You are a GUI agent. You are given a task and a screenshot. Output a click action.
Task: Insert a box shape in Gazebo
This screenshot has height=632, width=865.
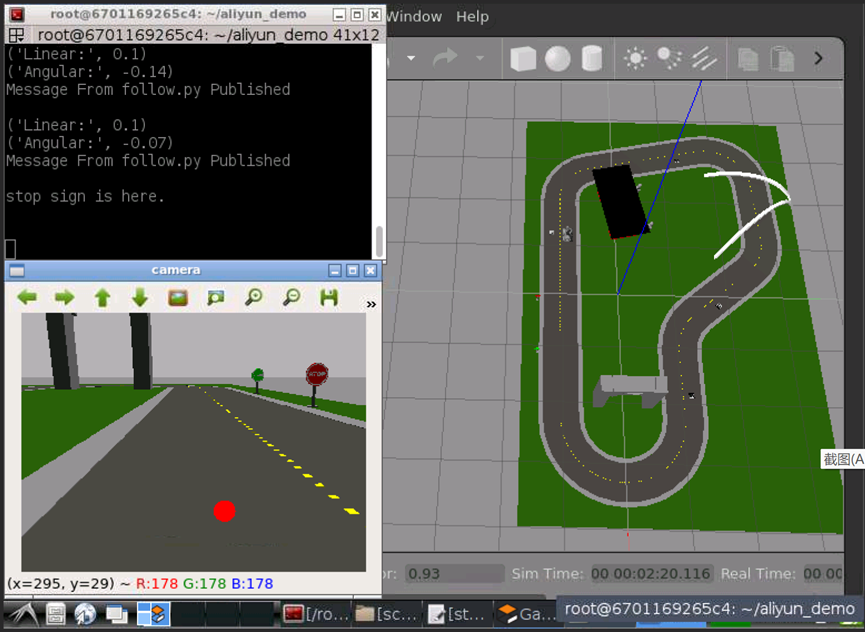523,58
